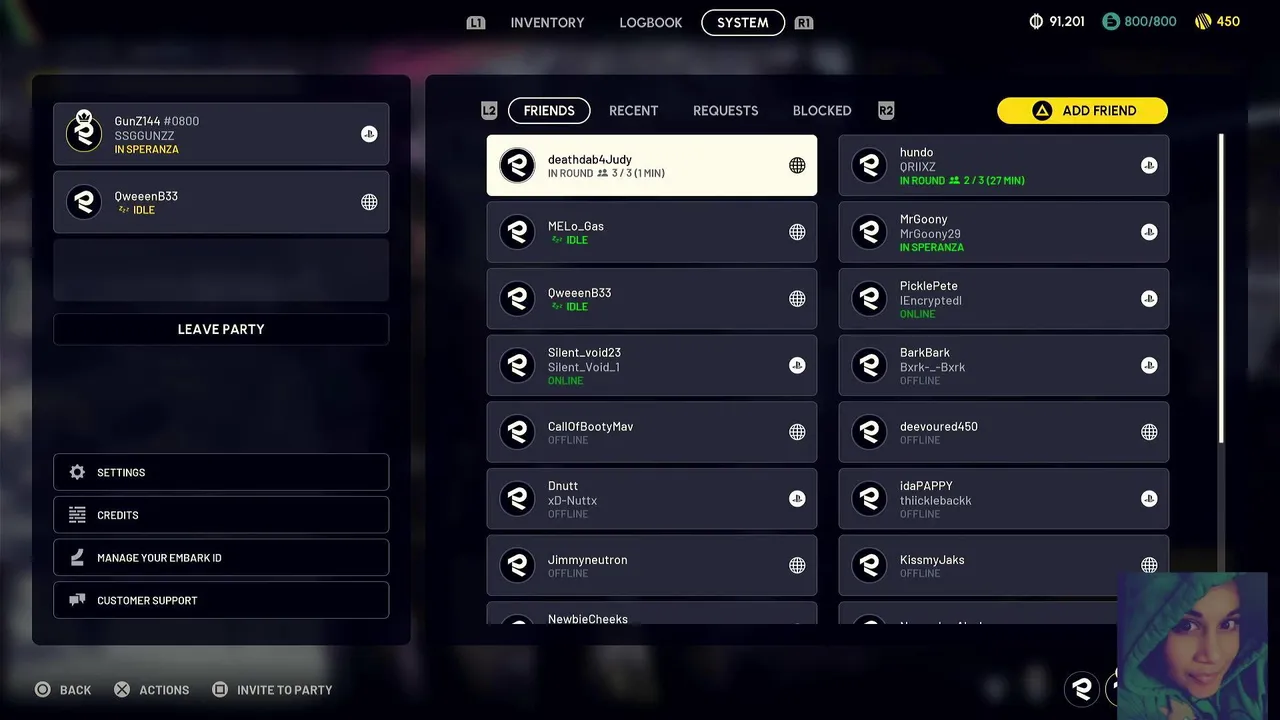Click the Leave Party button
The width and height of the screenshot is (1280, 720).
click(221, 329)
